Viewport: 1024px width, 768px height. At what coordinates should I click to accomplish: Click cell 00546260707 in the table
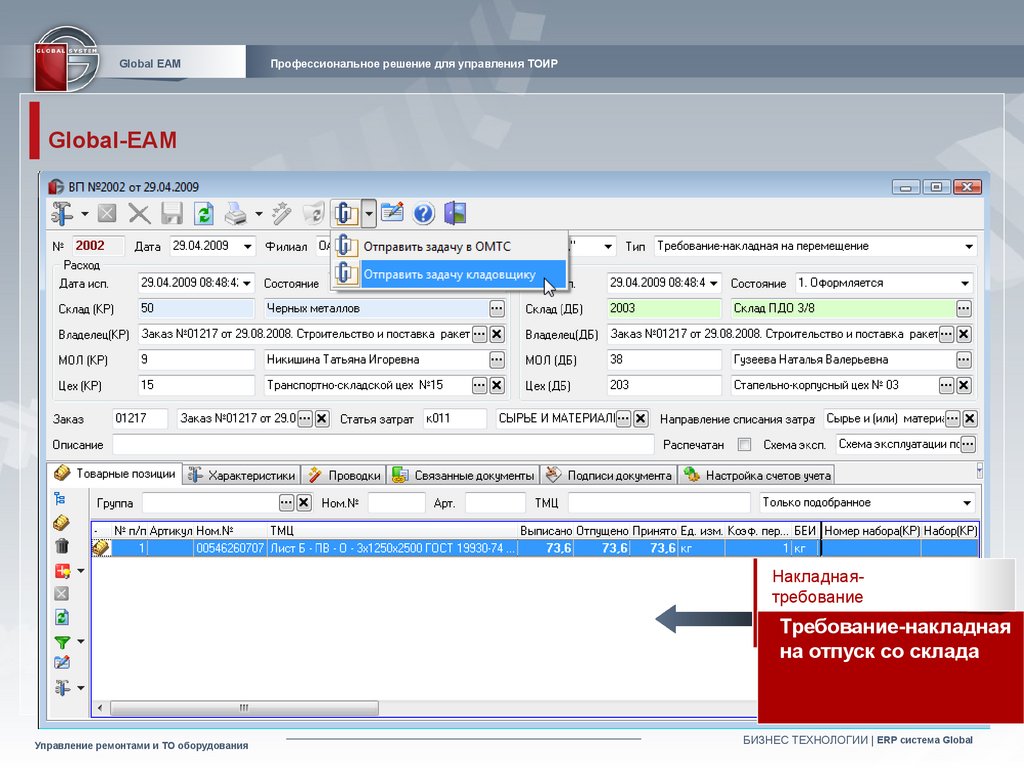click(x=230, y=548)
